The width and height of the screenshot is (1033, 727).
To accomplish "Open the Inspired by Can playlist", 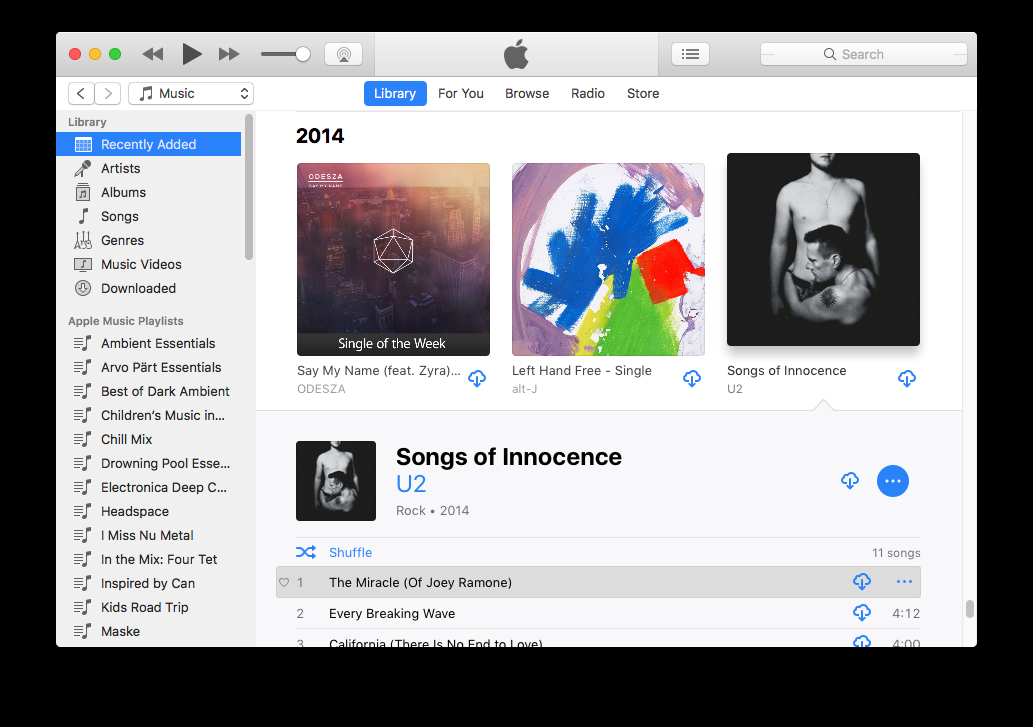I will pyautogui.click(x=149, y=584).
